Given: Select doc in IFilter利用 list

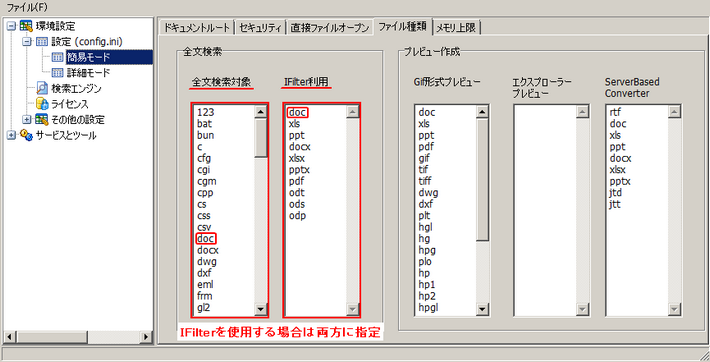Looking at the screenshot, I should pos(297,112).
